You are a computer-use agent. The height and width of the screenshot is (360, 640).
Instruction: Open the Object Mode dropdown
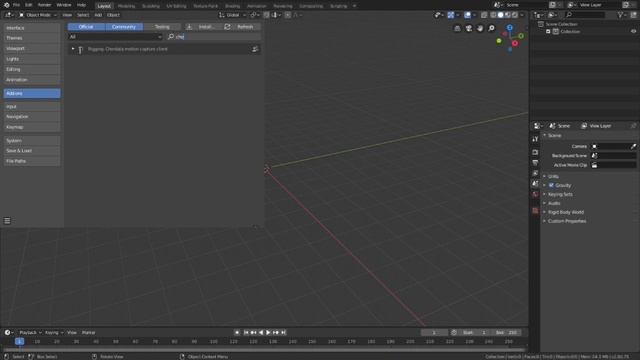(x=38, y=15)
